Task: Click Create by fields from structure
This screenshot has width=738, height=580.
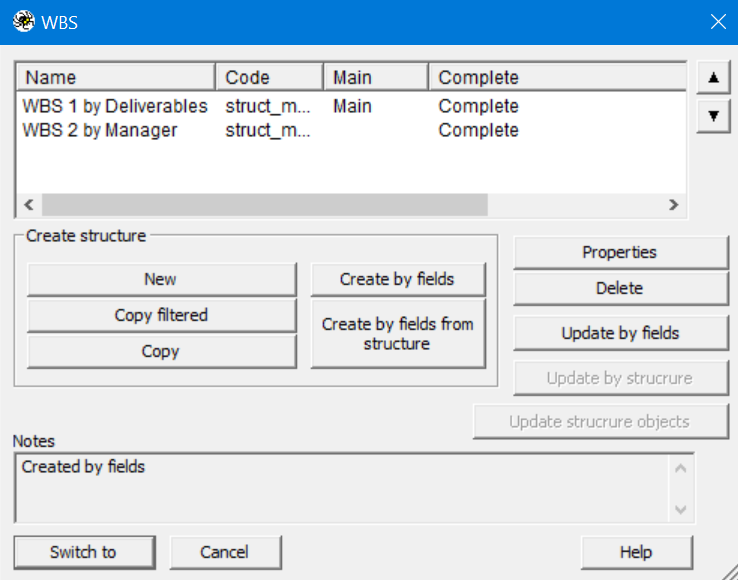Action: [x=398, y=334]
